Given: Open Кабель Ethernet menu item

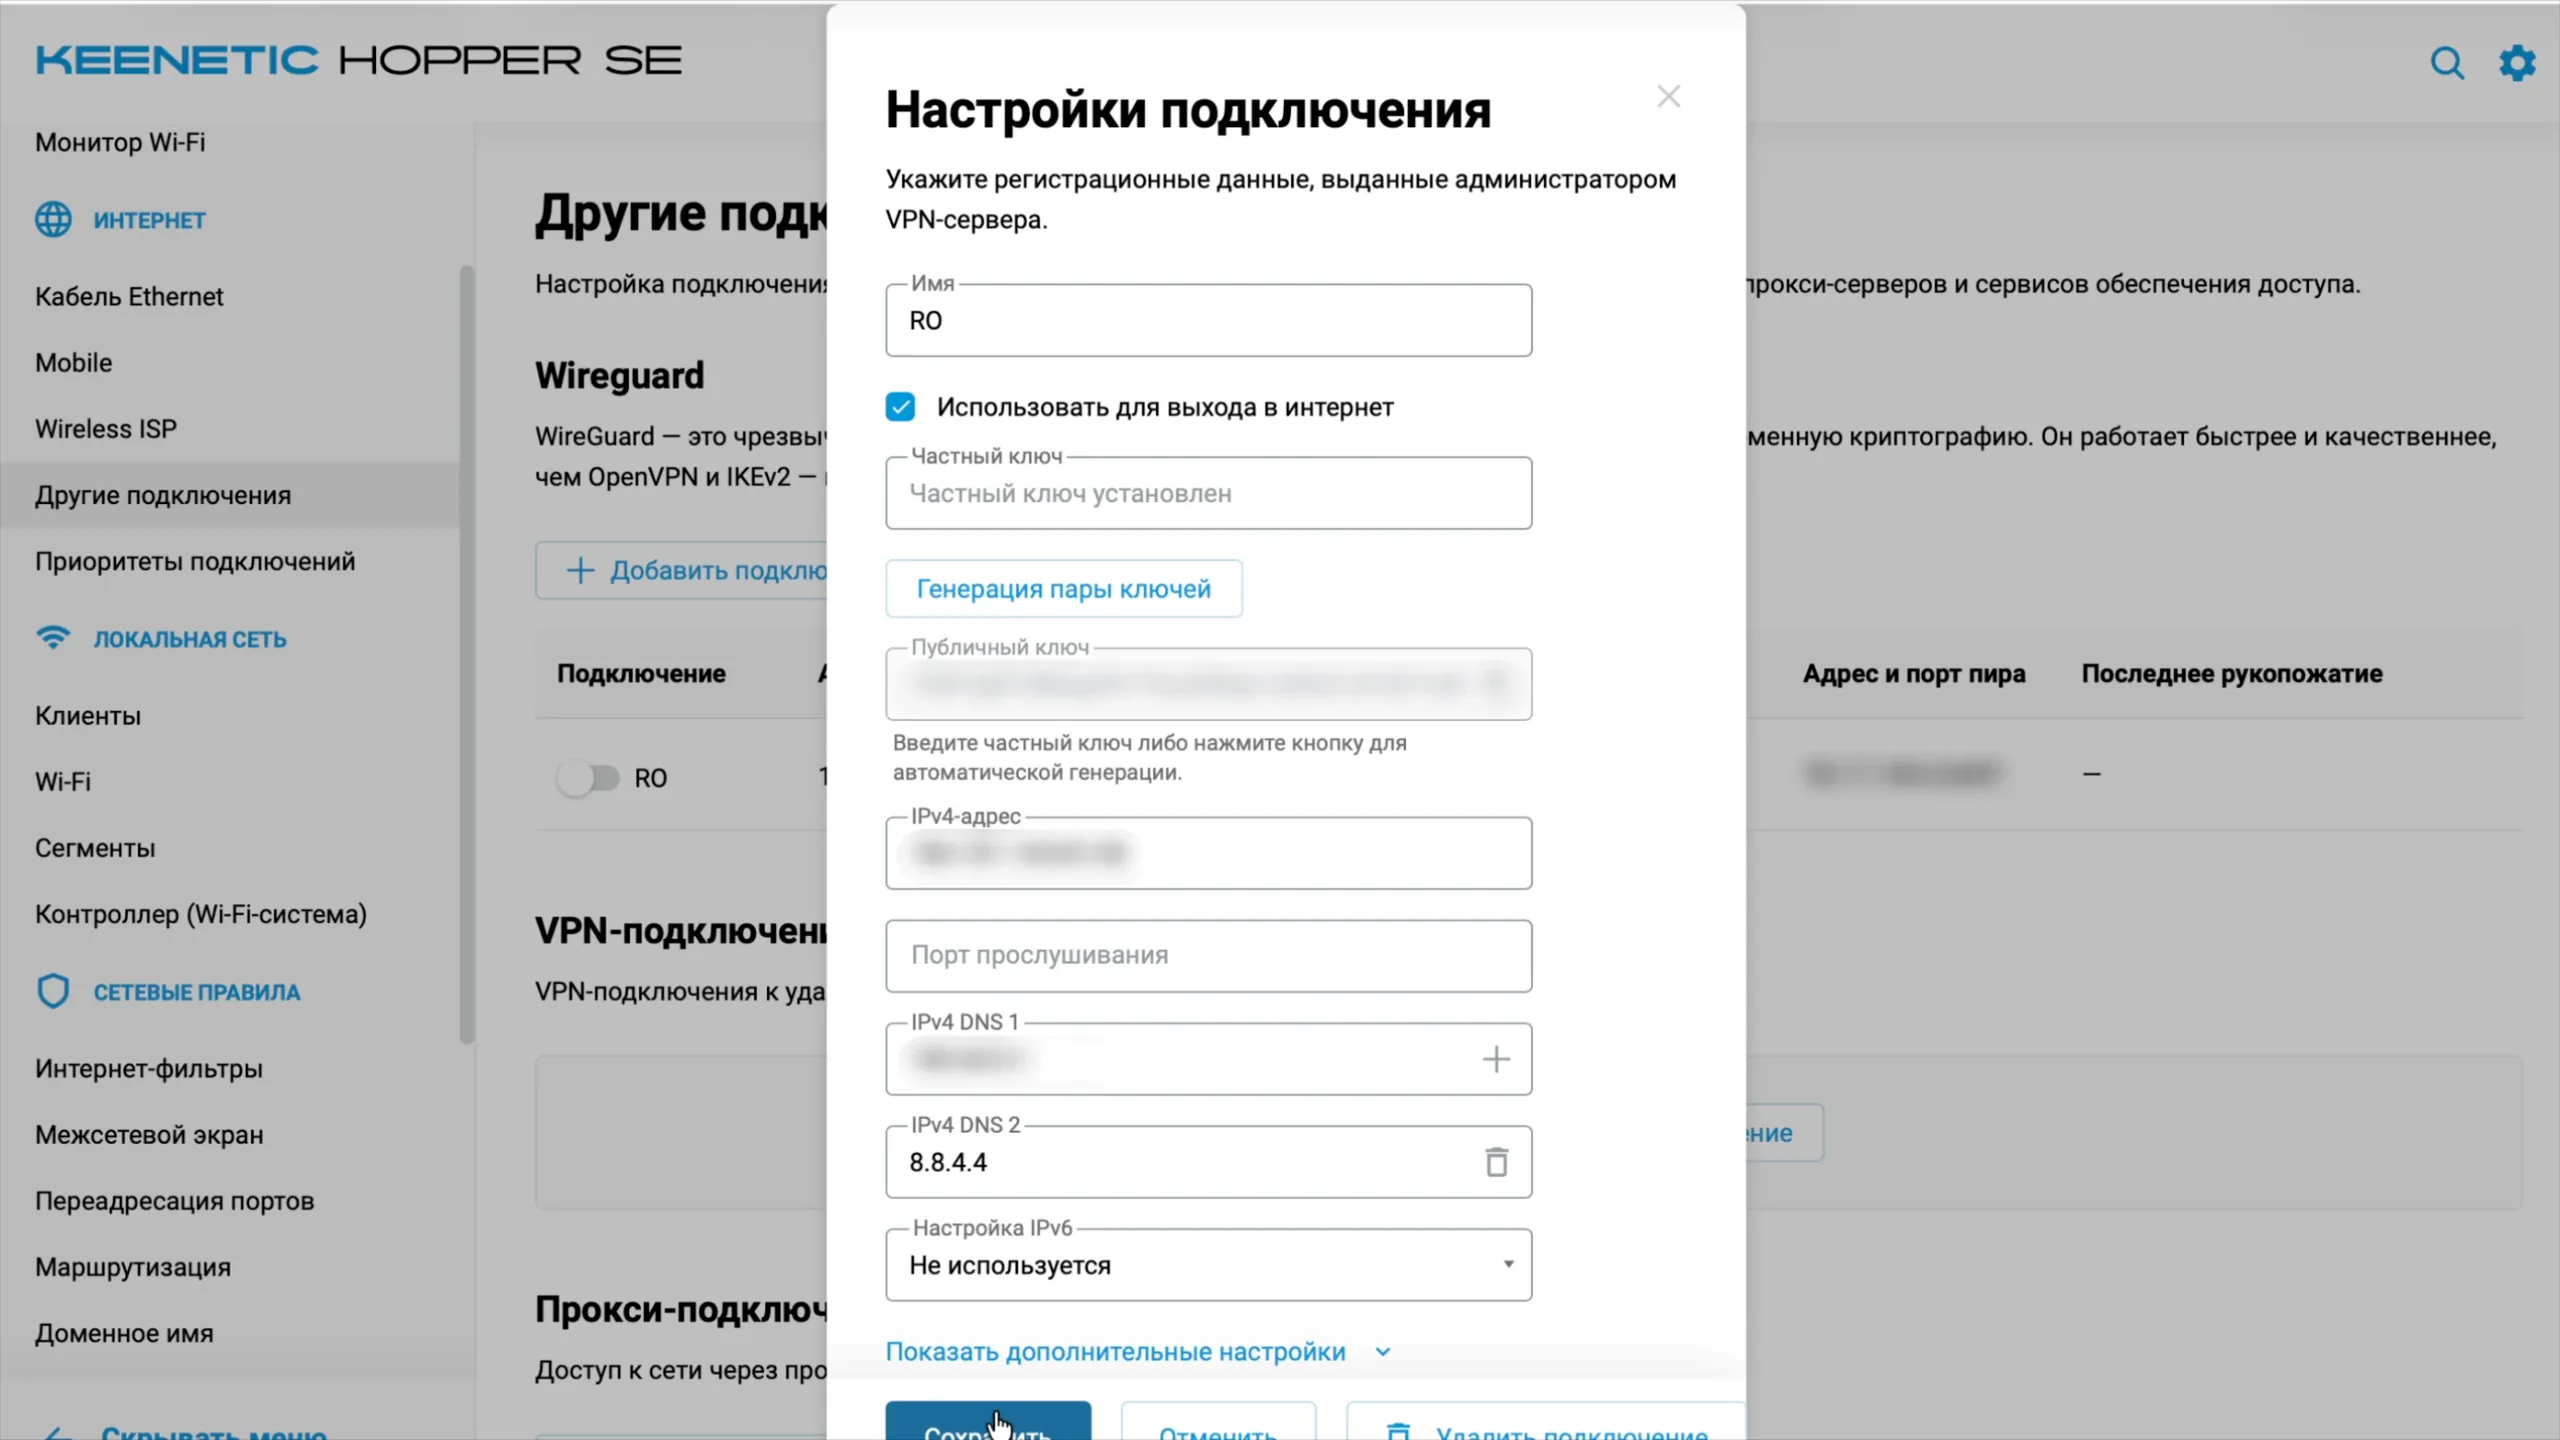Looking at the screenshot, I should click(129, 296).
